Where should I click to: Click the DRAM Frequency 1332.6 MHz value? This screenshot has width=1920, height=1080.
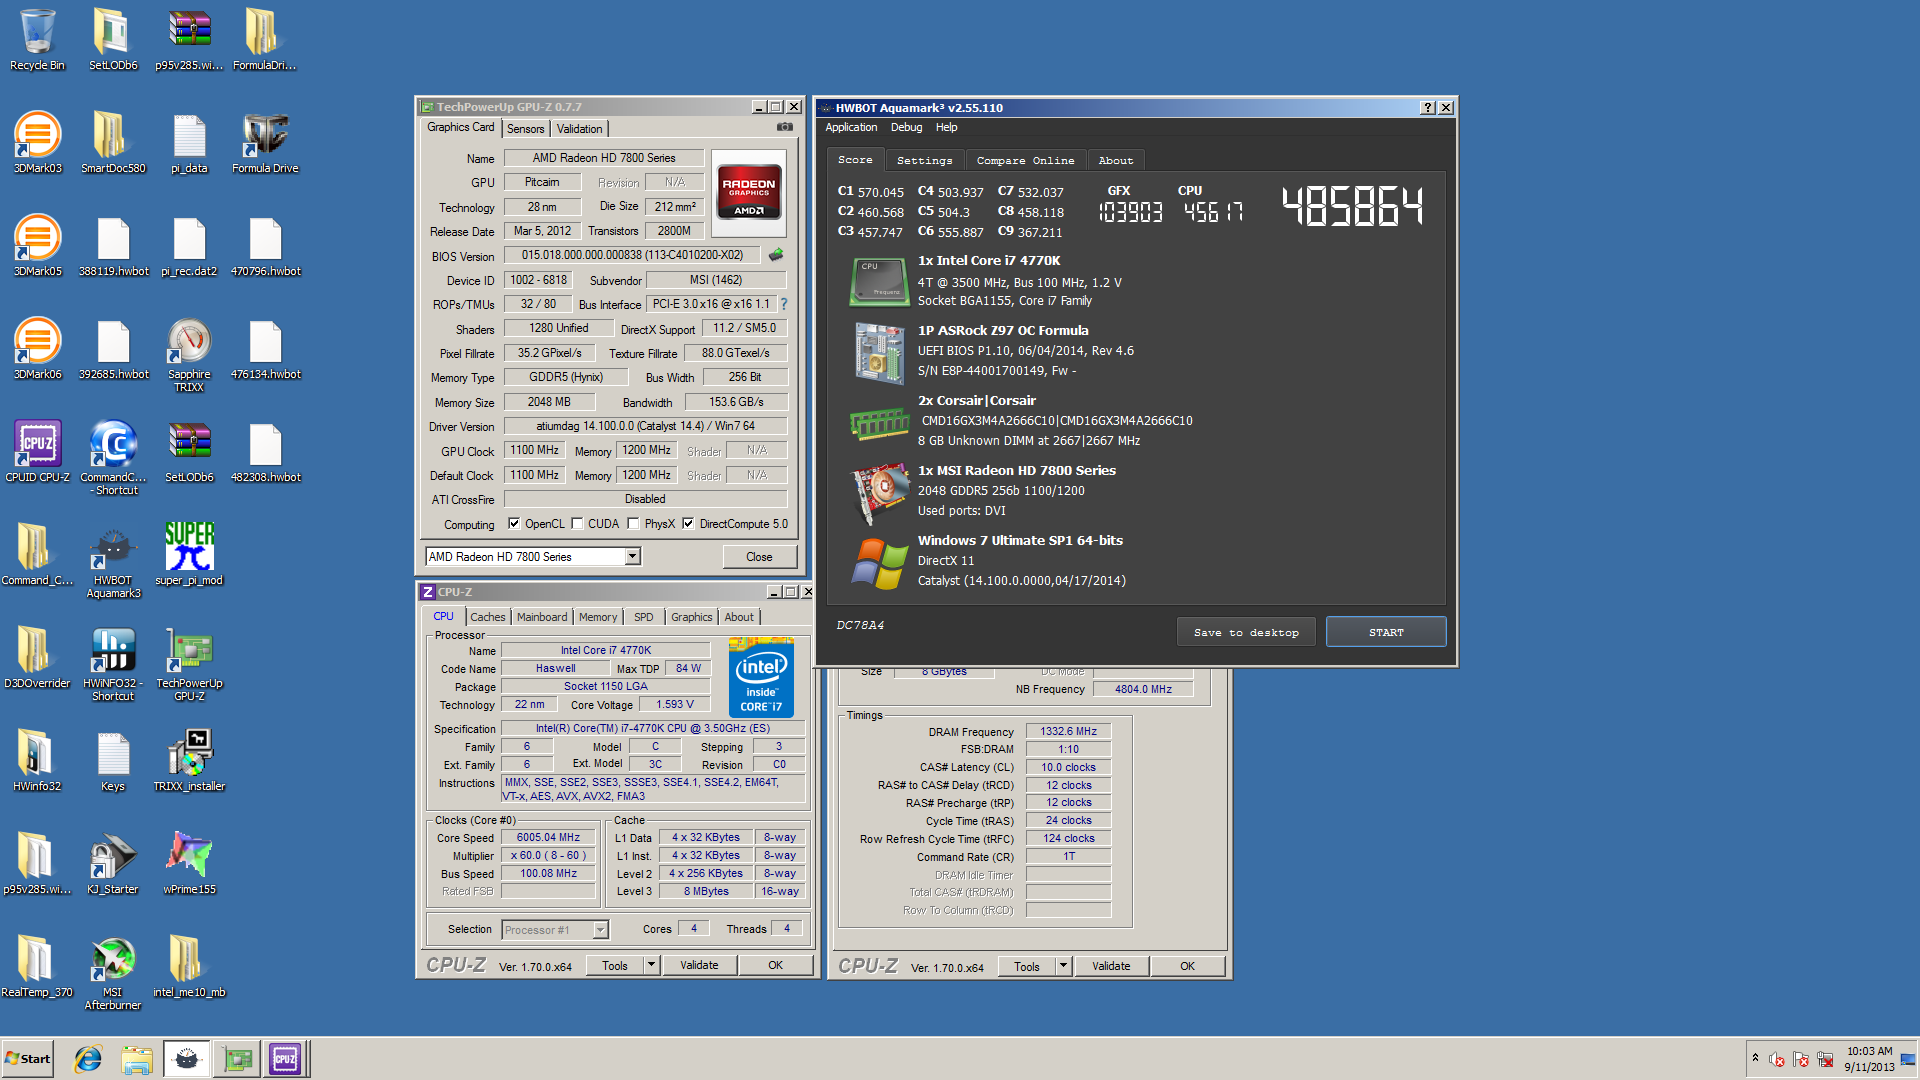click(1068, 731)
